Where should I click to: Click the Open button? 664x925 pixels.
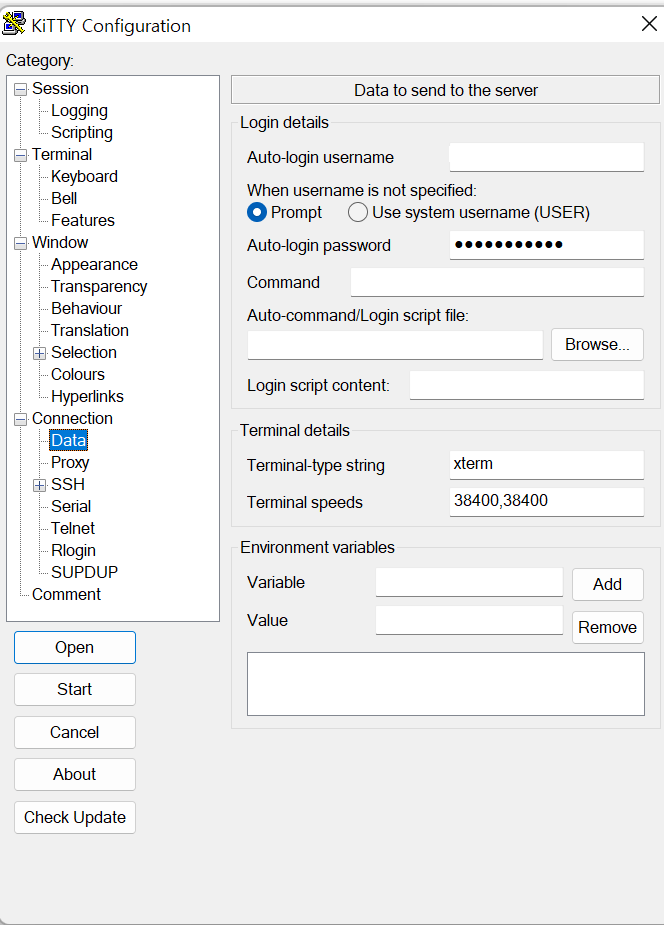tap(75, 648)
